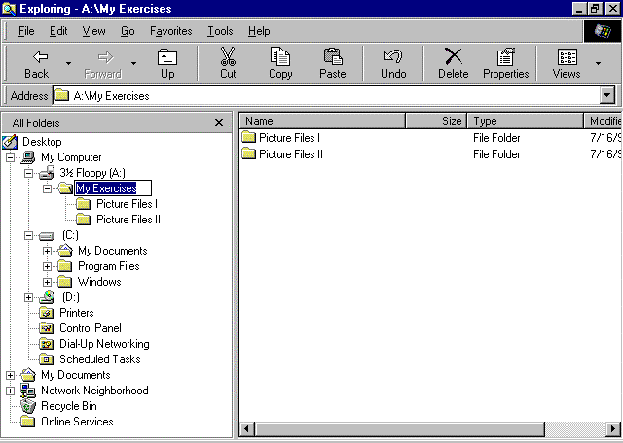Expand the Address bar dropdown list
Image resolution: width=623 pixels, height=443 pixels.
click(x=606, y=96)
